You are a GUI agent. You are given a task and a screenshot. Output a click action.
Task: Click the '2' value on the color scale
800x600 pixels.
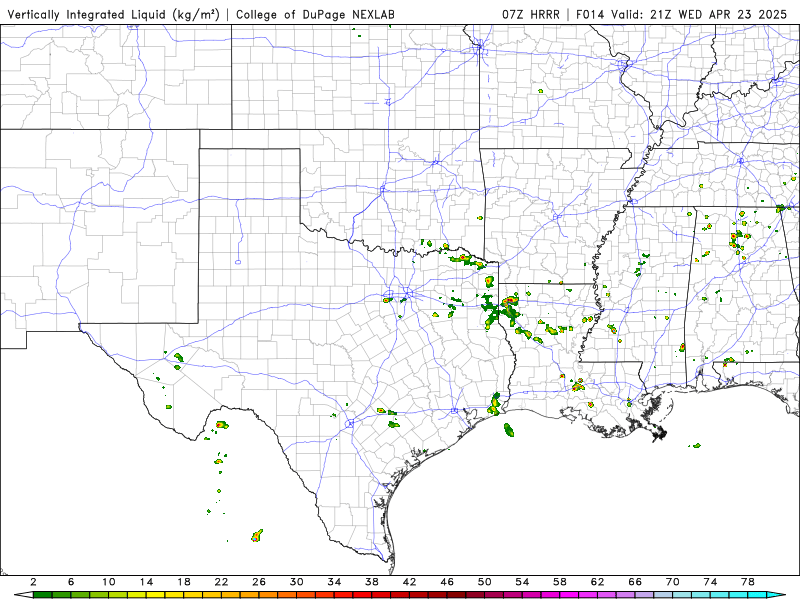click(x=33, y=582)
